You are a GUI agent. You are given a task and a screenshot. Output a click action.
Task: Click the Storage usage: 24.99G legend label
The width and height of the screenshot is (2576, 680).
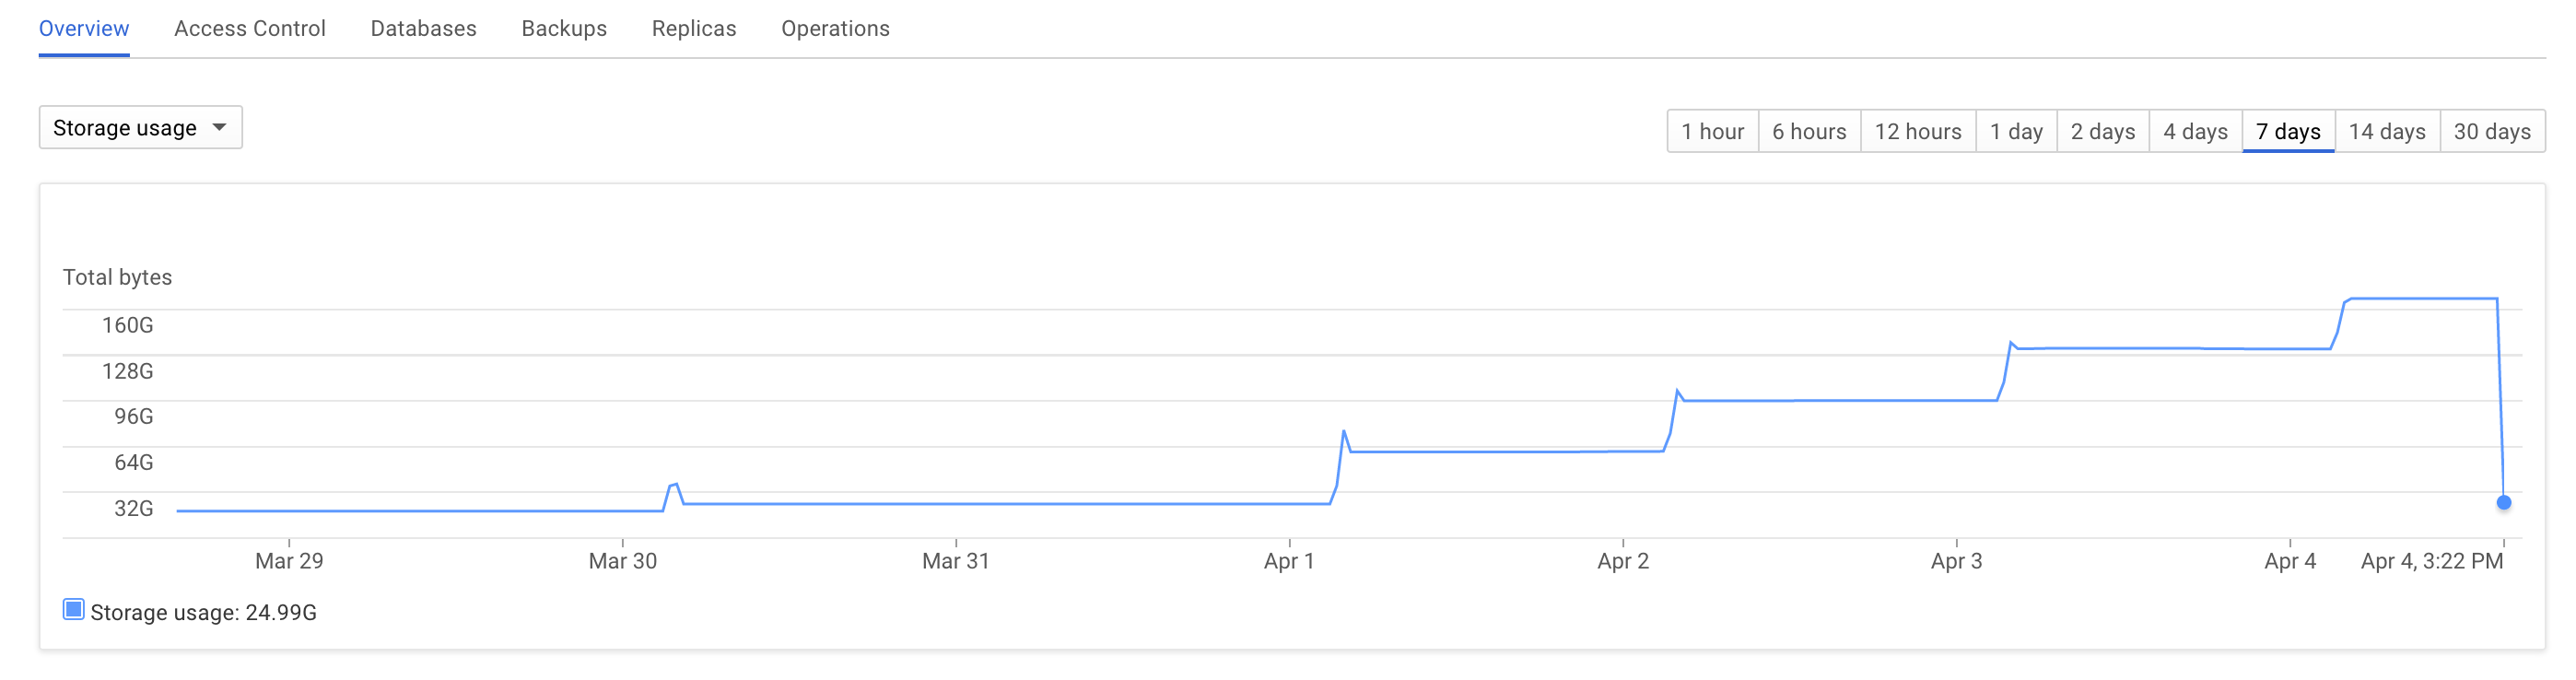(x=204, y=613)
